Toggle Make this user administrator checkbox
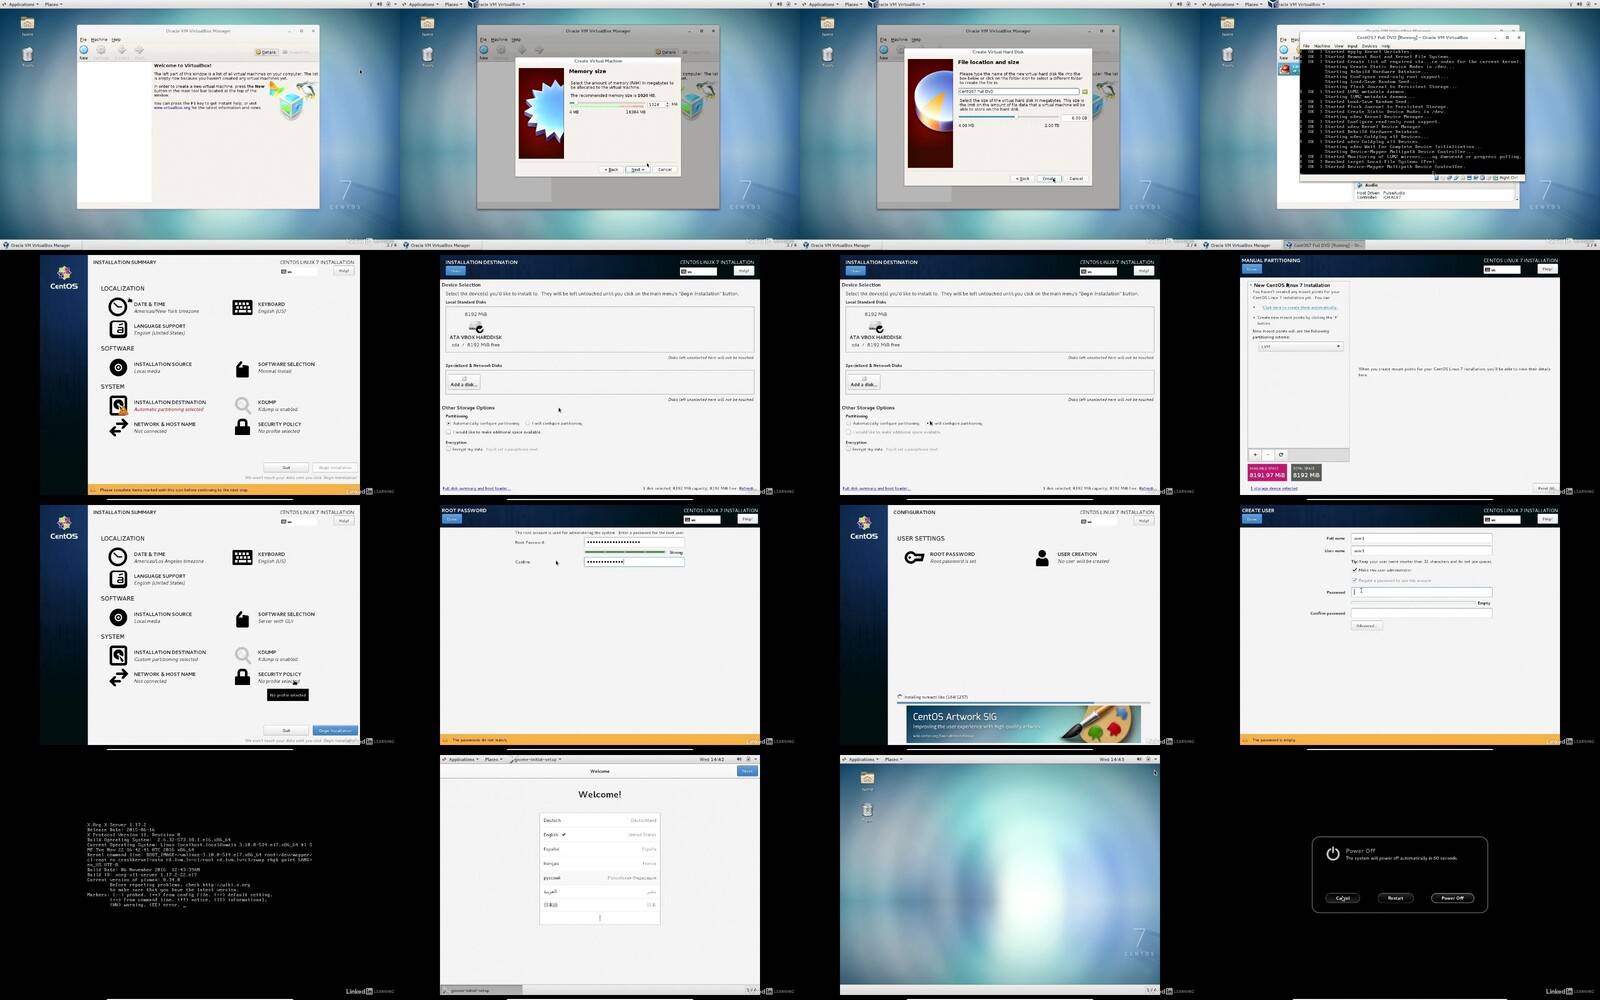1600x1000 pixels. 1355,570
